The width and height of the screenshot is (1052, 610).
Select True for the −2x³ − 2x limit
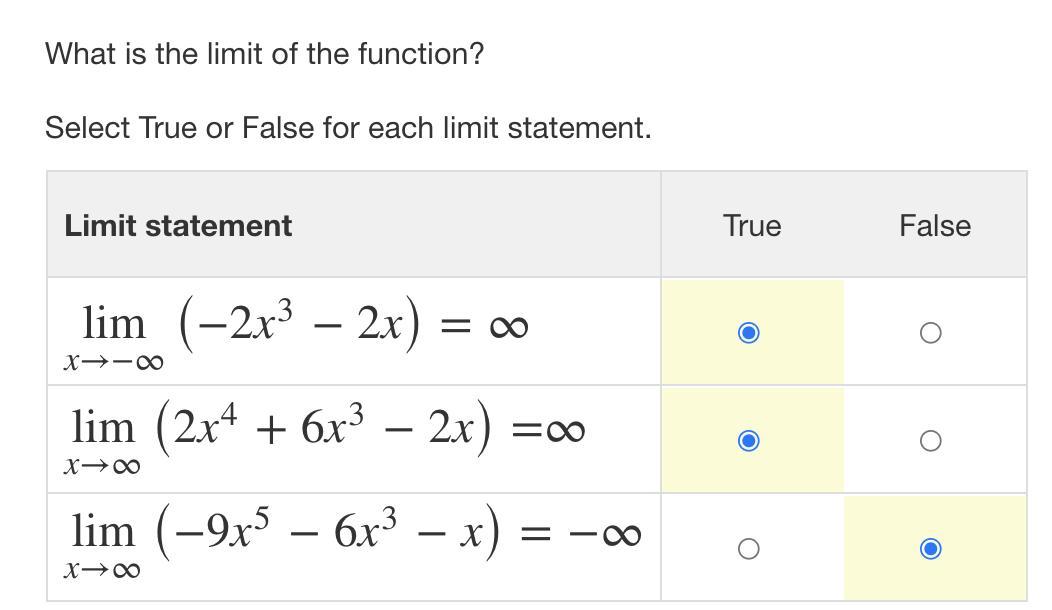click(x=748, y=333)
